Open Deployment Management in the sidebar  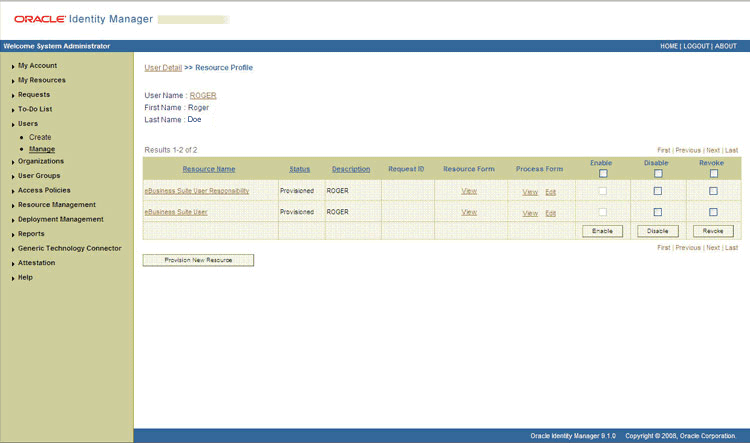[x=61, y=219]
